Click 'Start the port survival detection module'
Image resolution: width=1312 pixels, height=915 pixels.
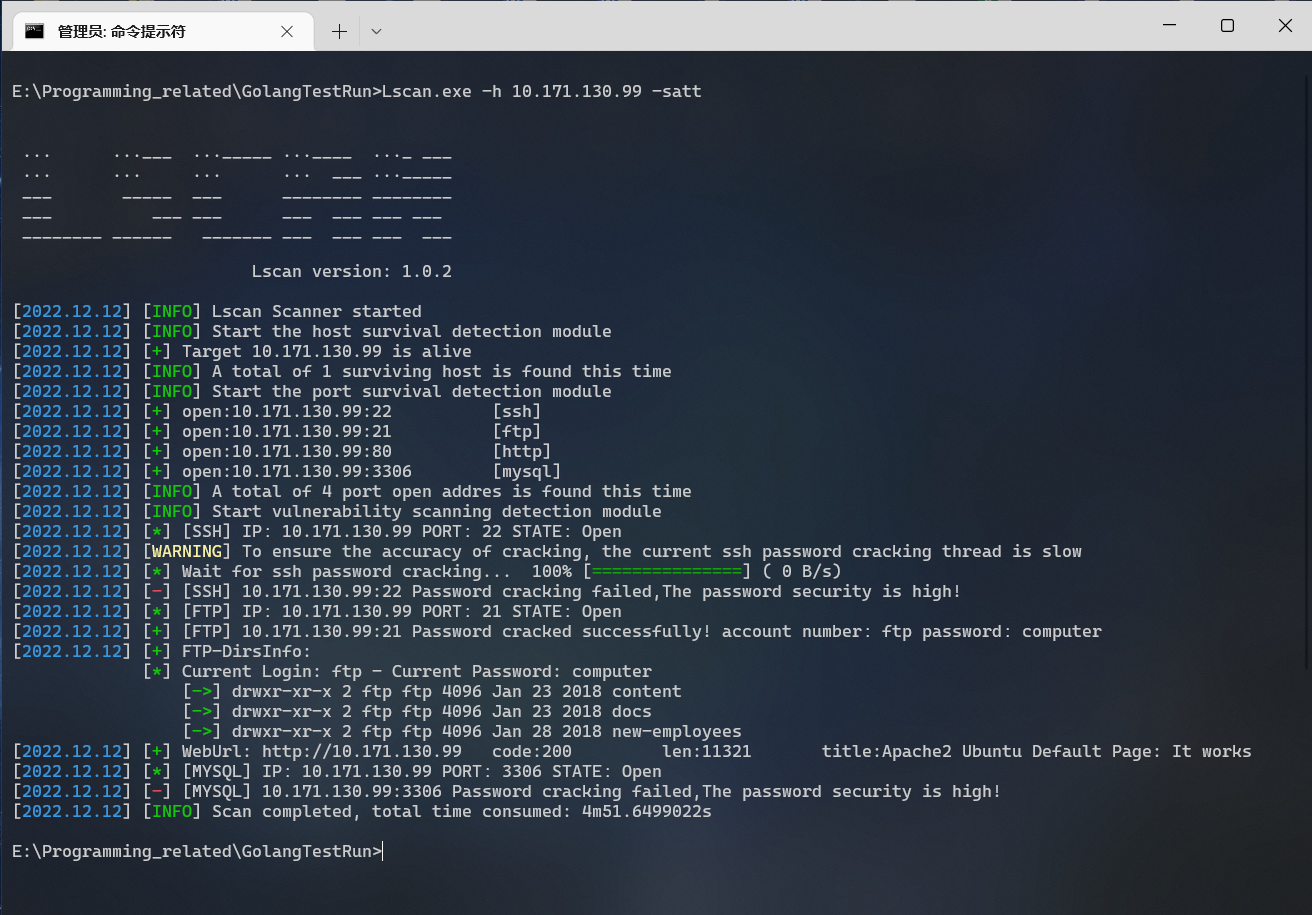pos(412,391)
